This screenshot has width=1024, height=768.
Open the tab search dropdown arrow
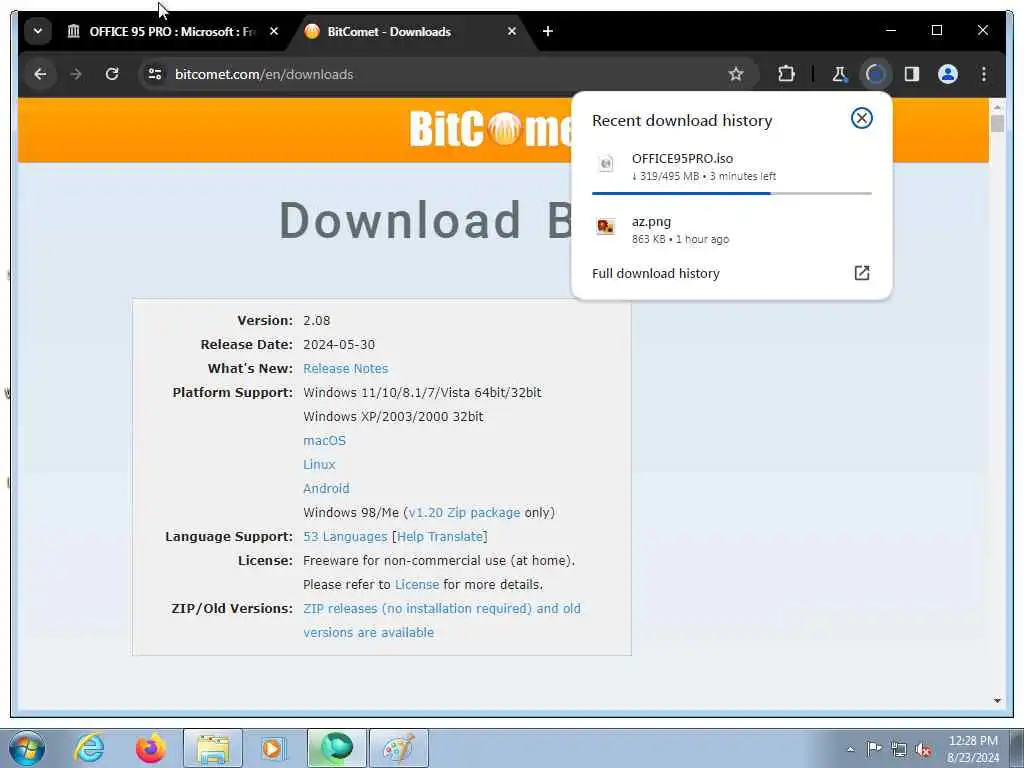(38, 31)
